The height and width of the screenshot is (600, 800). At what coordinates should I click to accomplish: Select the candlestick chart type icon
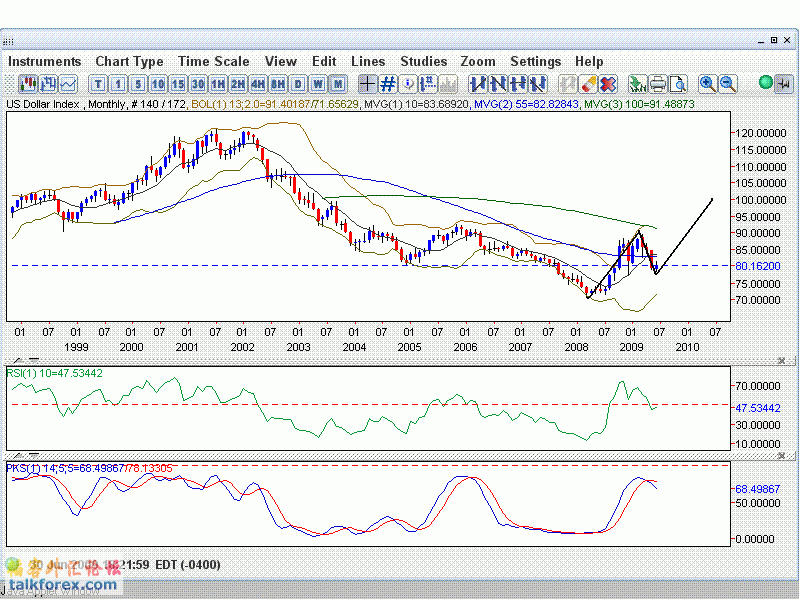click(x=28, y=84)
